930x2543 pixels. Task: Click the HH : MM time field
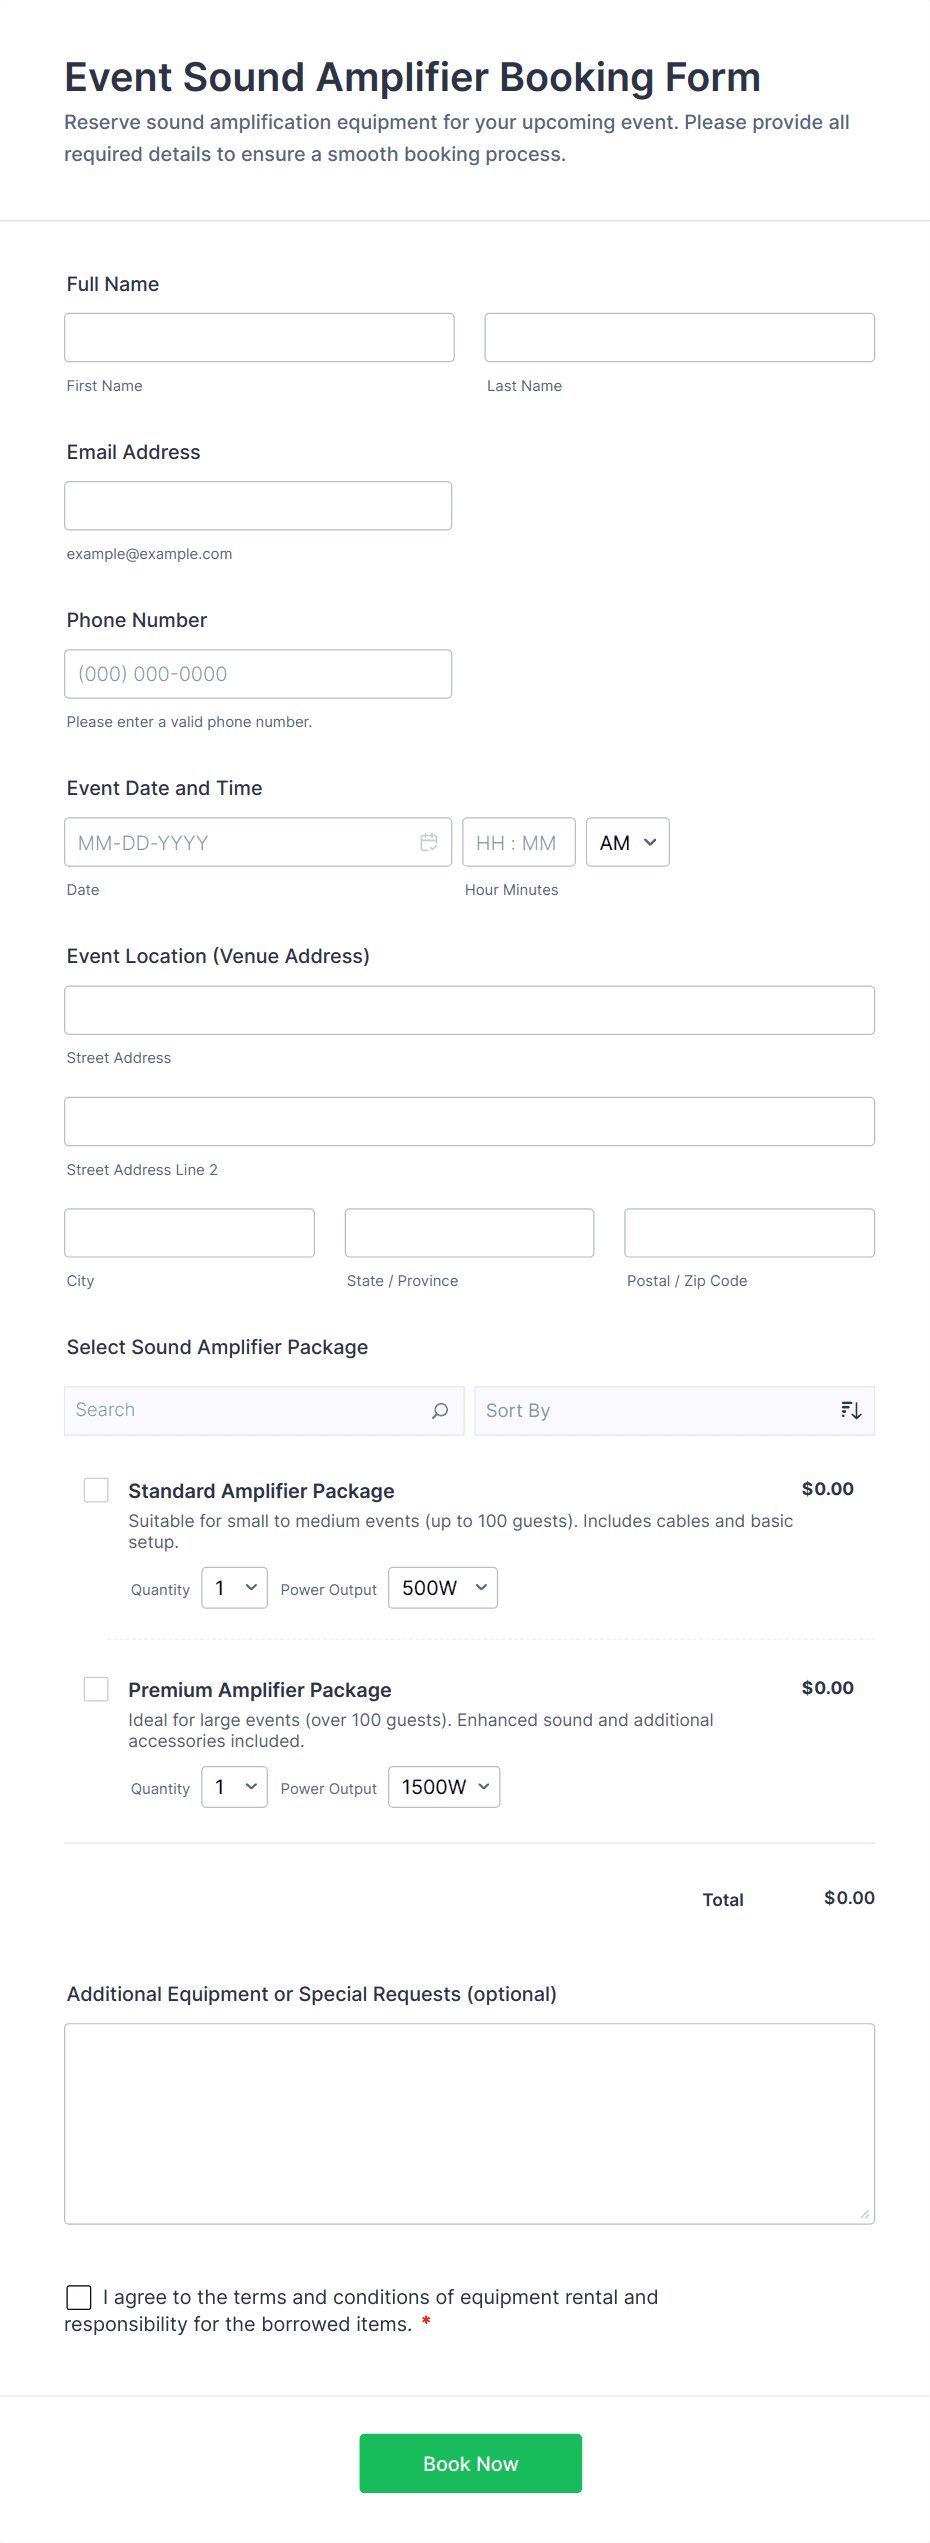pos(518,842)
